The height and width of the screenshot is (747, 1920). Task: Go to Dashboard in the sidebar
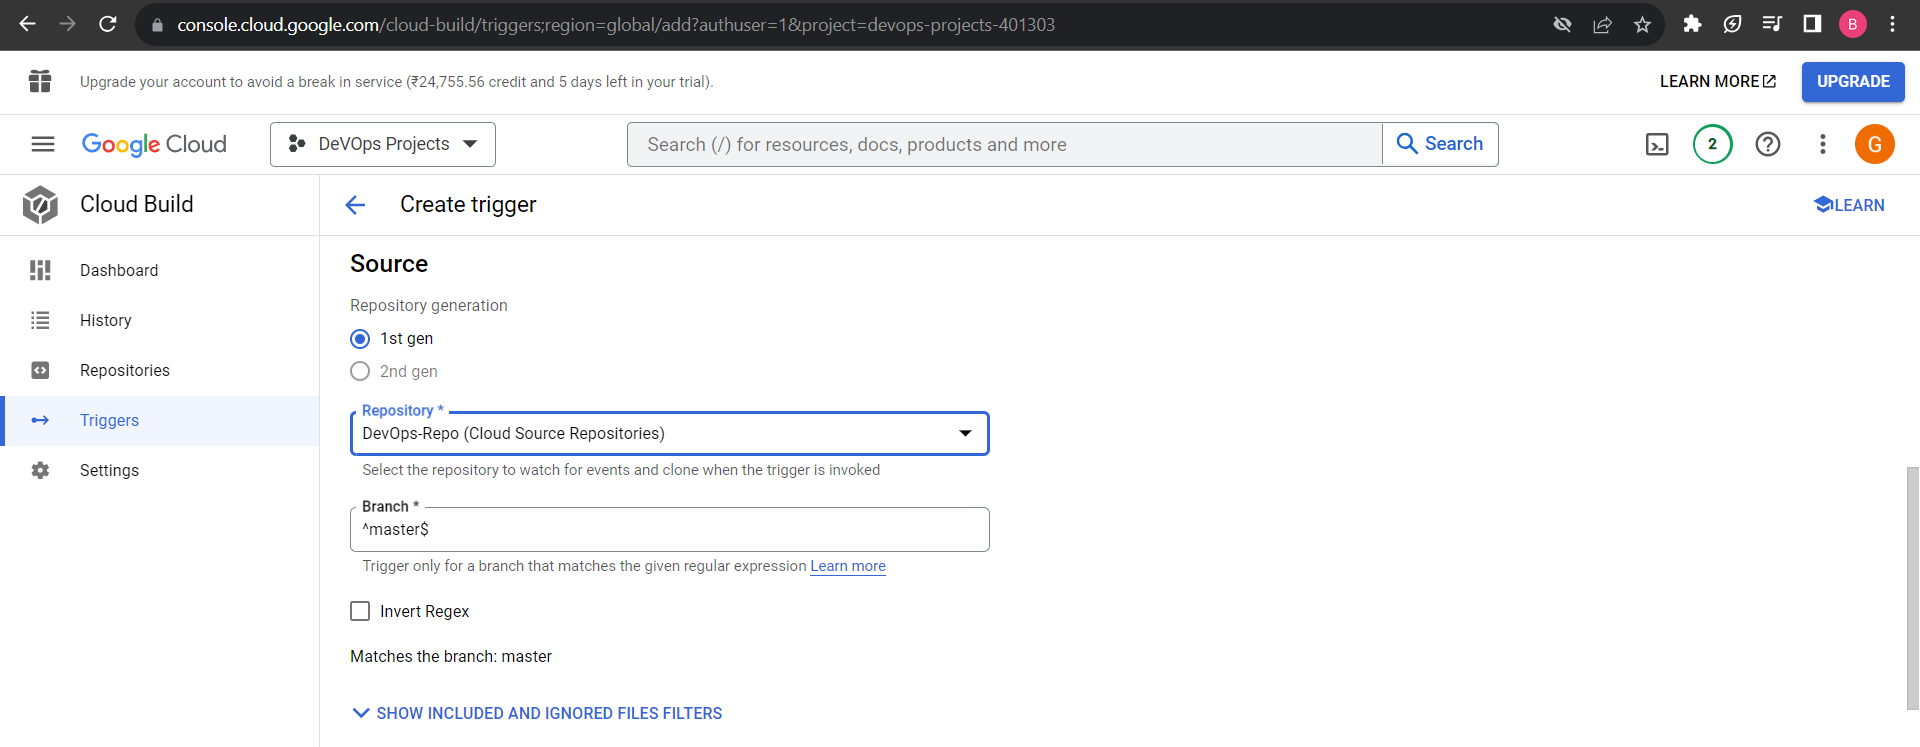click(x=119, y=271)
